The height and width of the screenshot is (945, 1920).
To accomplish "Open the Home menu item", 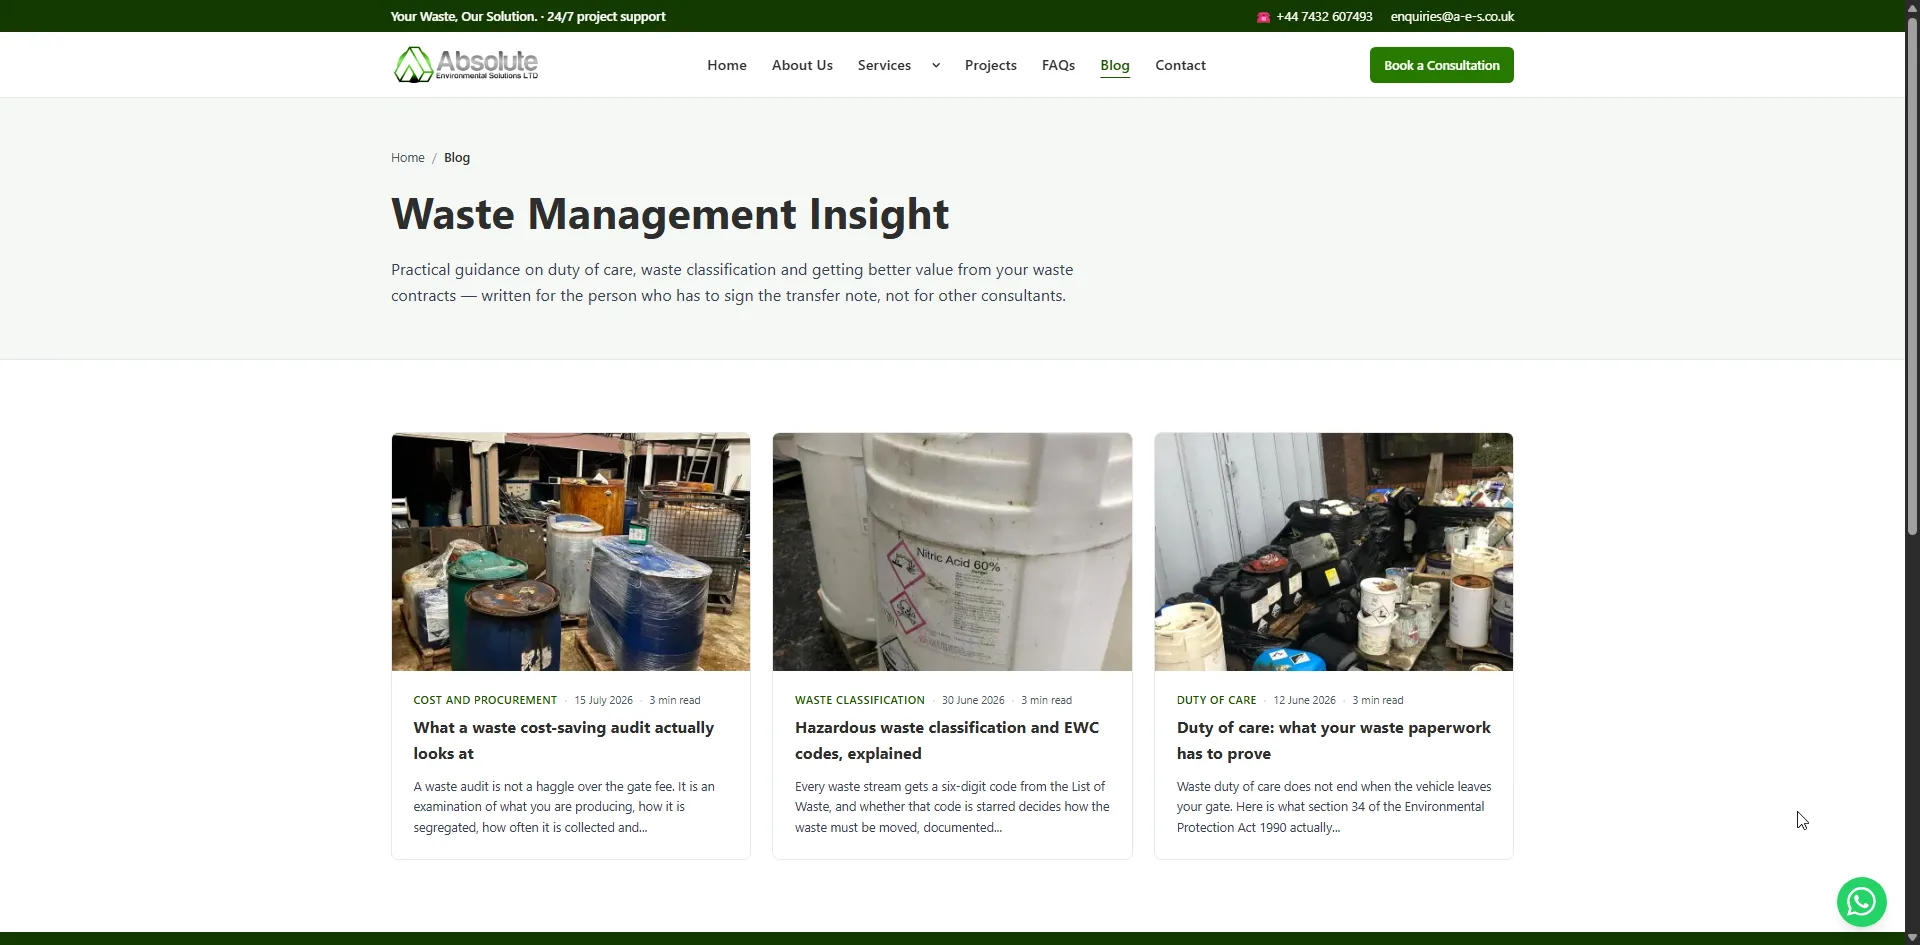I will tap(727, 65).
